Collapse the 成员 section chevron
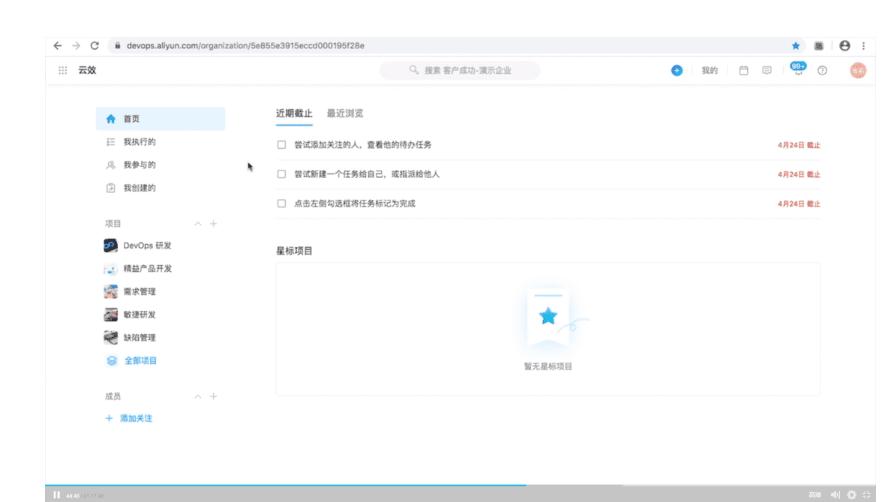Image resolution: width=885 pixels, height=502 pixels. tap(198, 397)
